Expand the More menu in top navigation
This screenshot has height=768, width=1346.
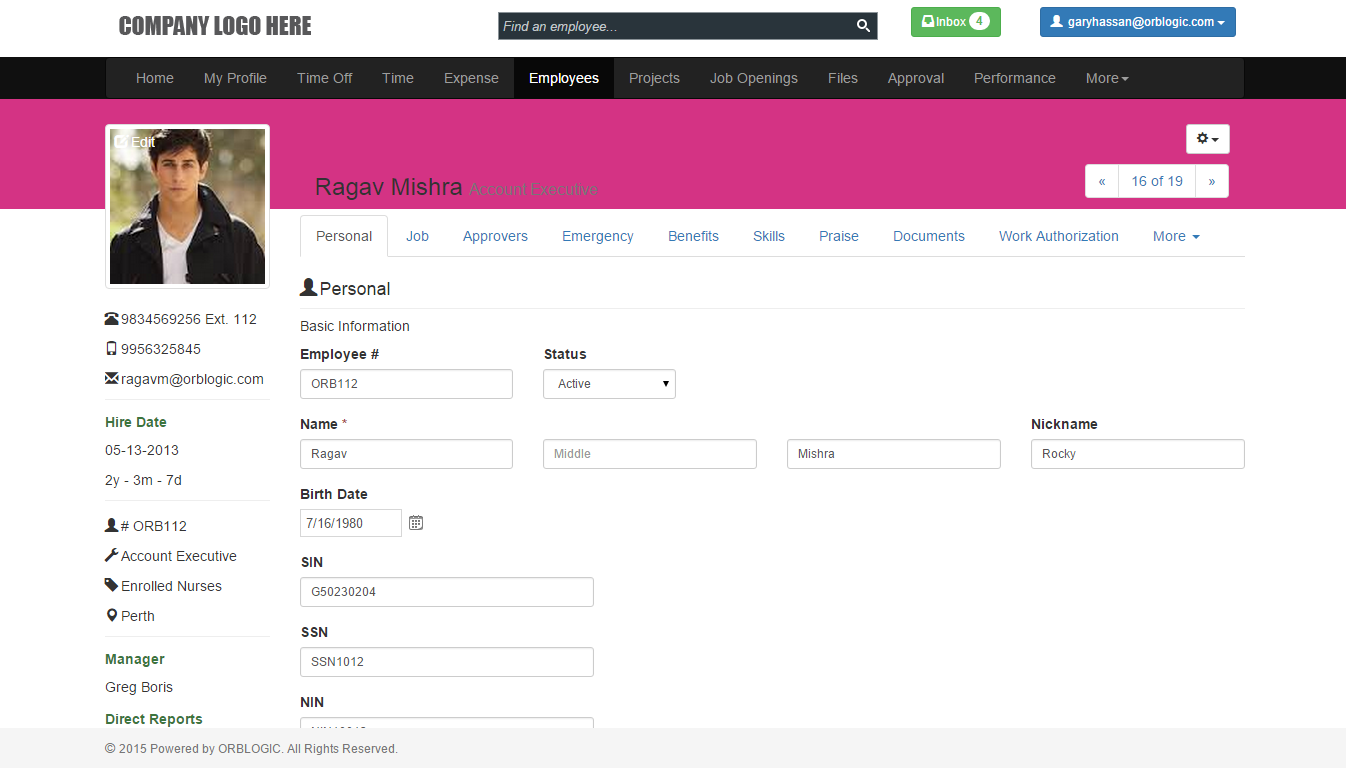point(1107,78)
